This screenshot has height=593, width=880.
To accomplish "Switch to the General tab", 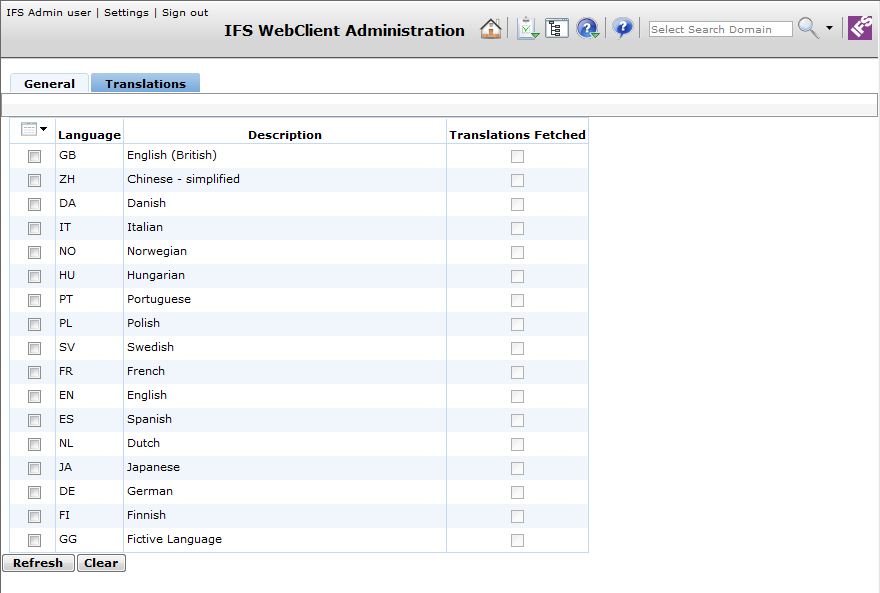I will click(x=49, y=84).
